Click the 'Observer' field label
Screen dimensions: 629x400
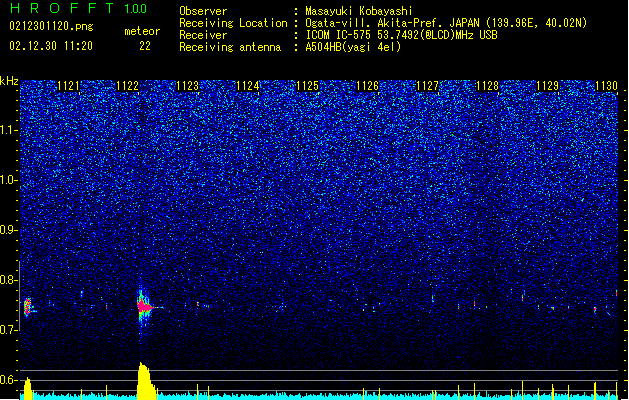point(203,11)
